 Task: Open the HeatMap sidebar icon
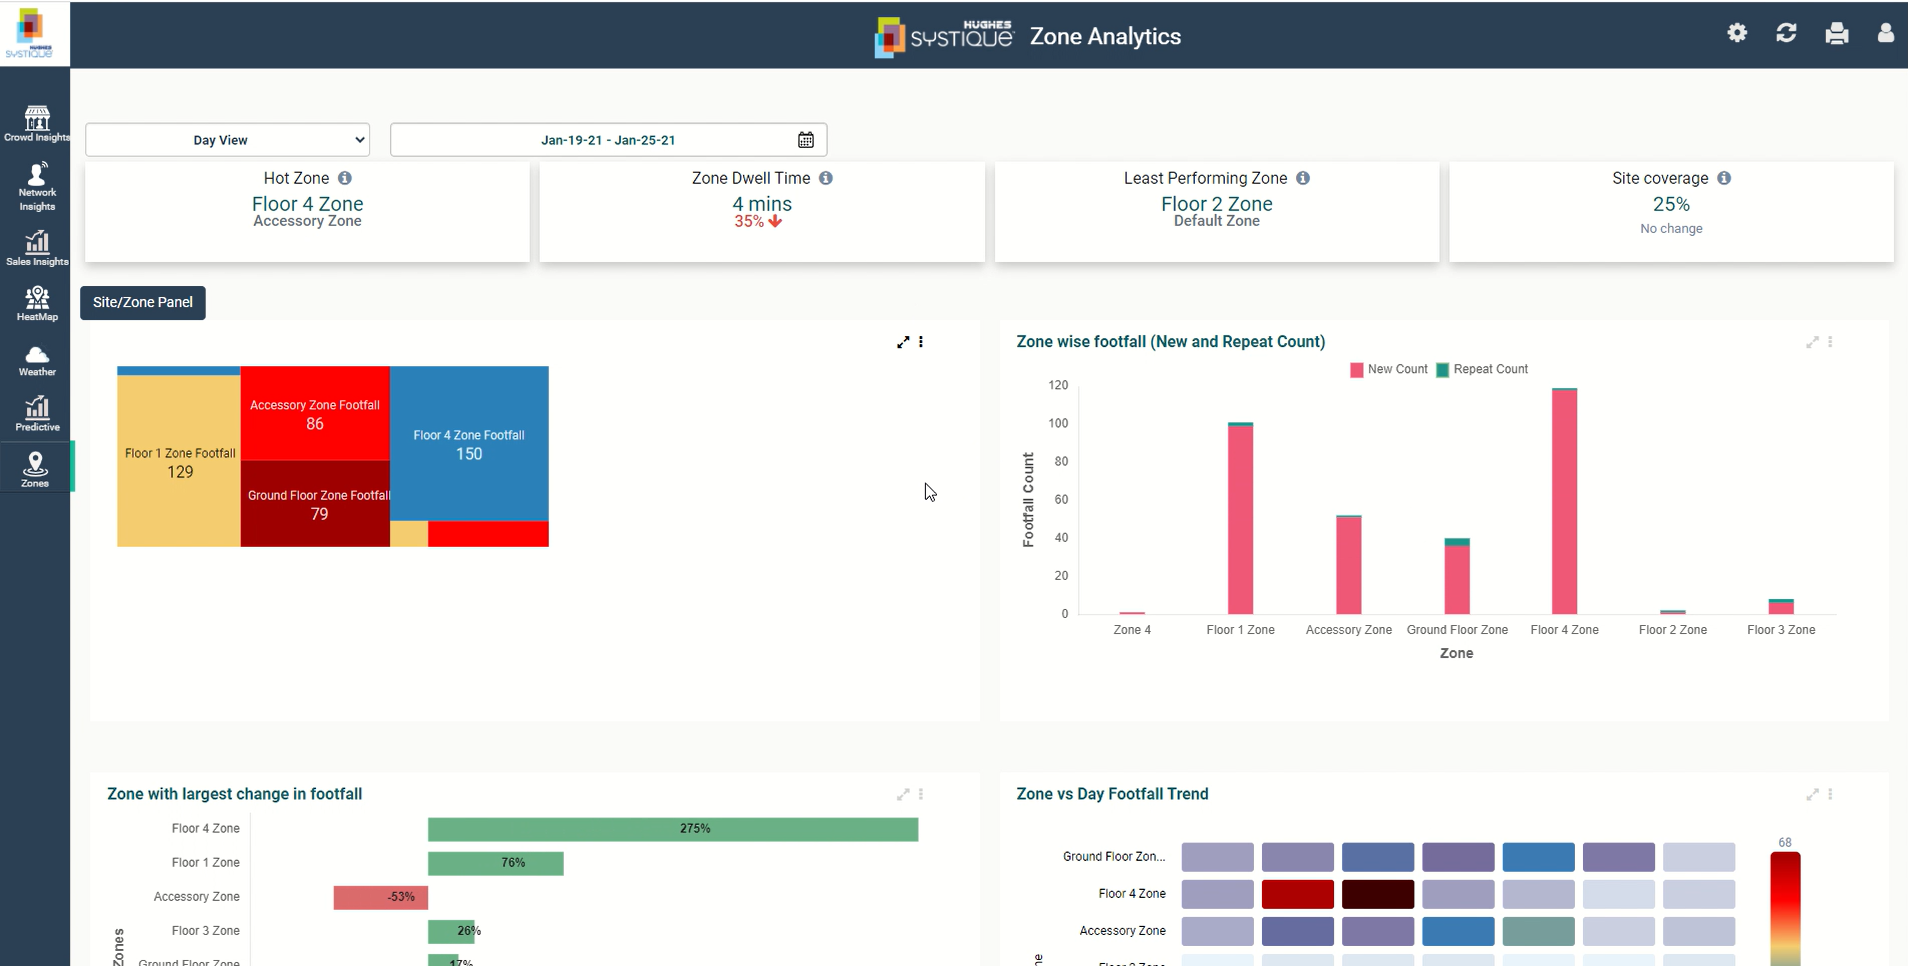pos(36,303)
